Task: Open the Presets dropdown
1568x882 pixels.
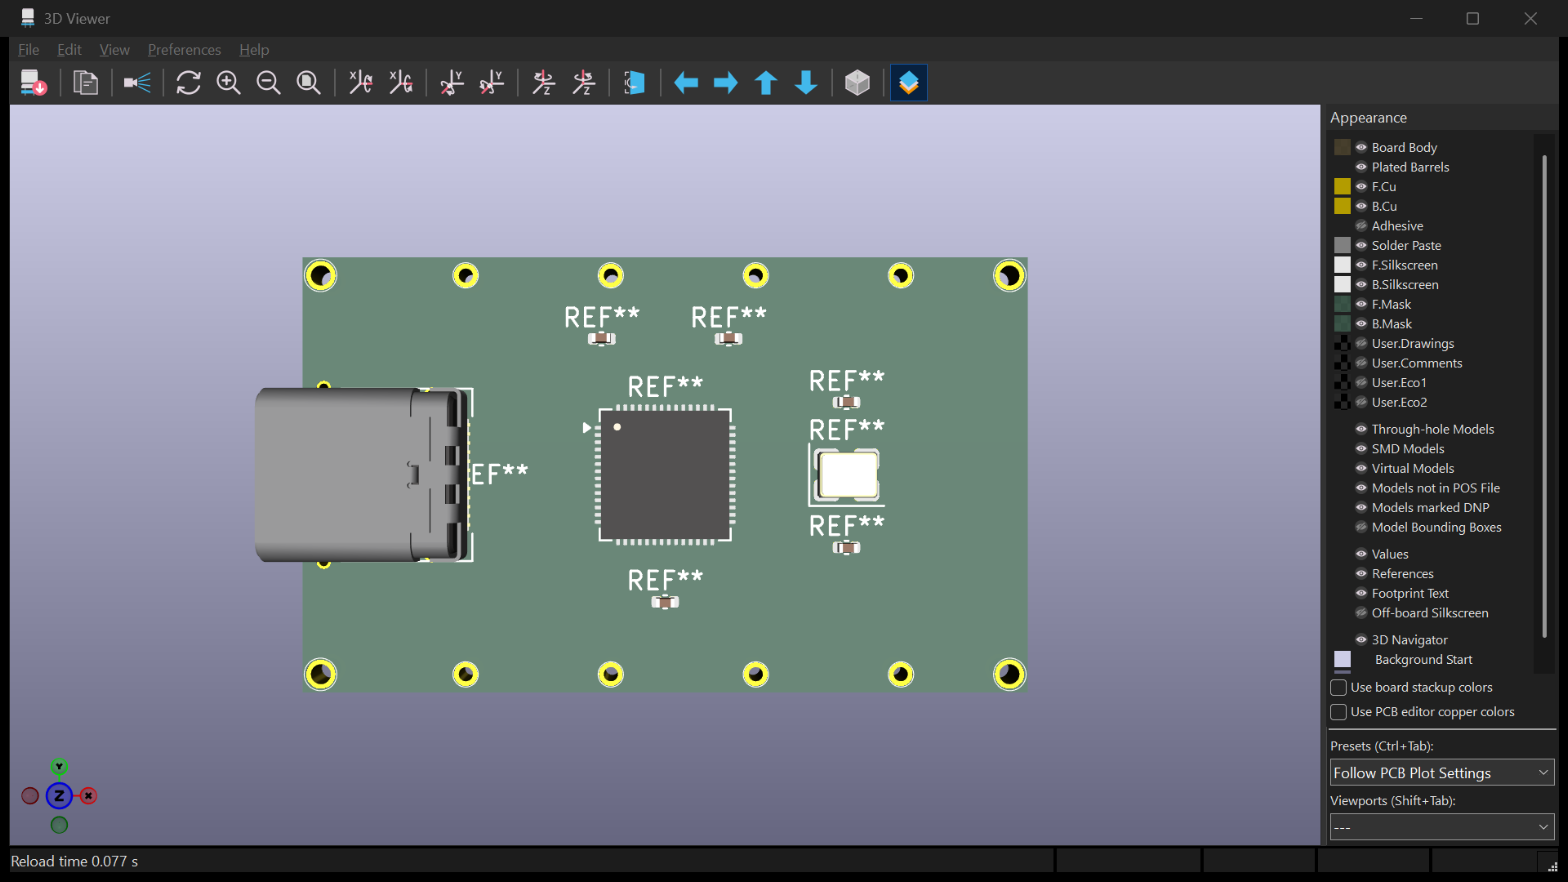Action: [1442, 773]
